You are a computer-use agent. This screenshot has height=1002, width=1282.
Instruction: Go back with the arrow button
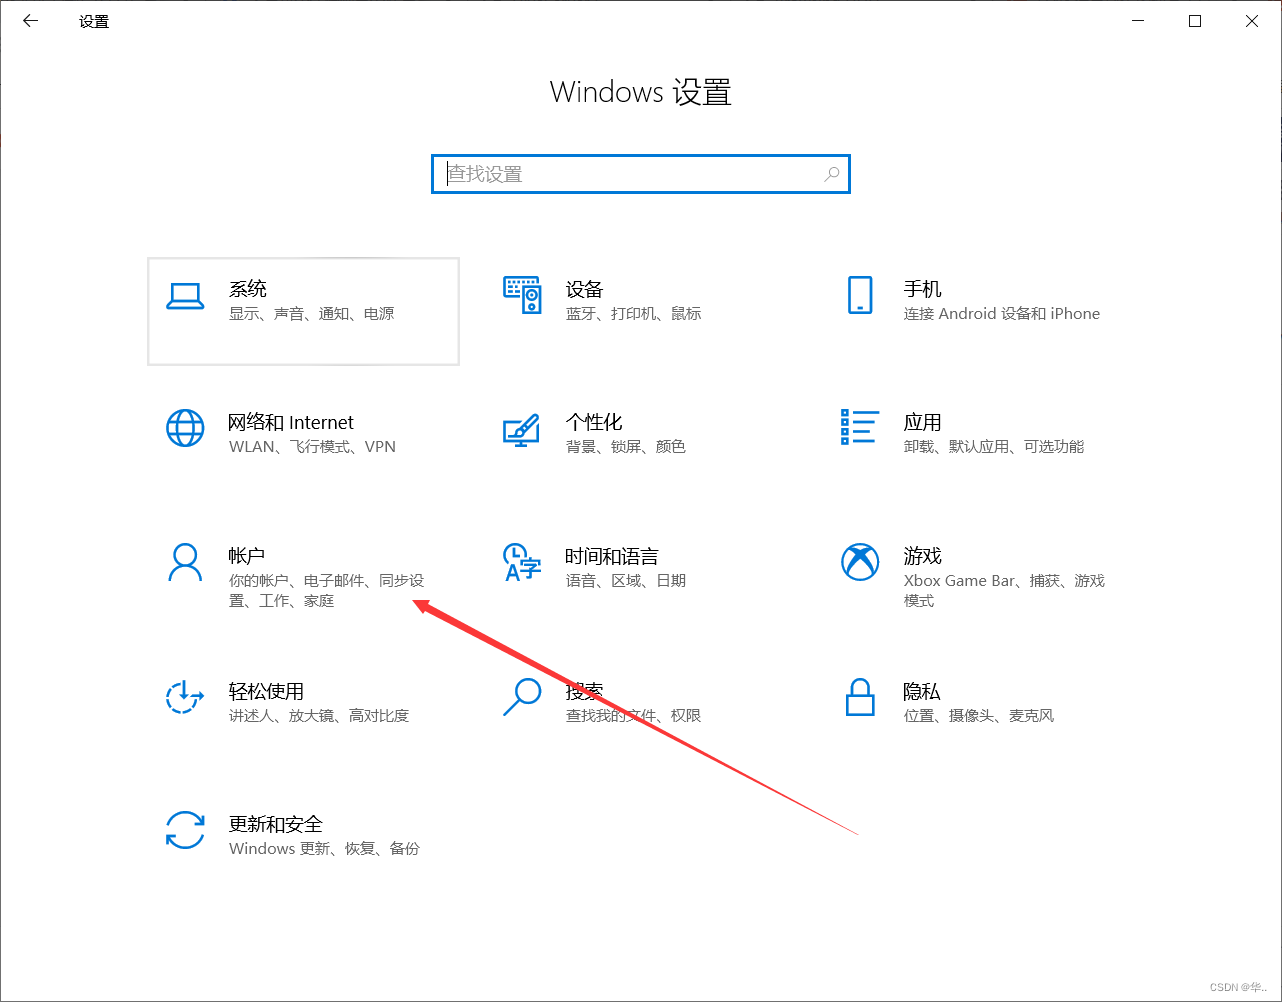[x=31, y=21]
